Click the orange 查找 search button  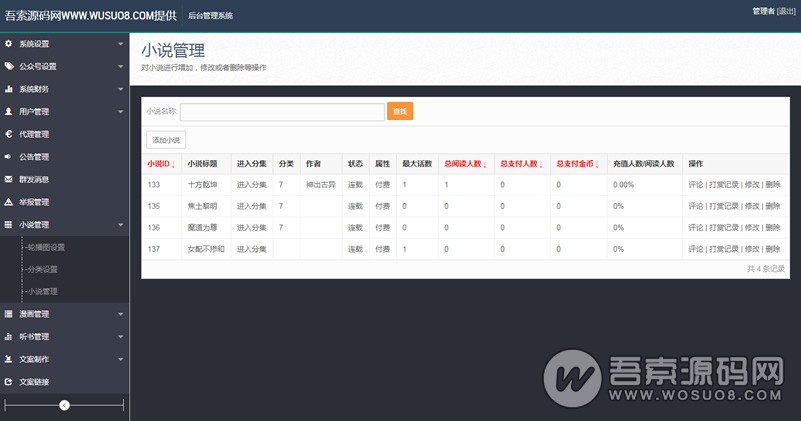coord(400,111)
